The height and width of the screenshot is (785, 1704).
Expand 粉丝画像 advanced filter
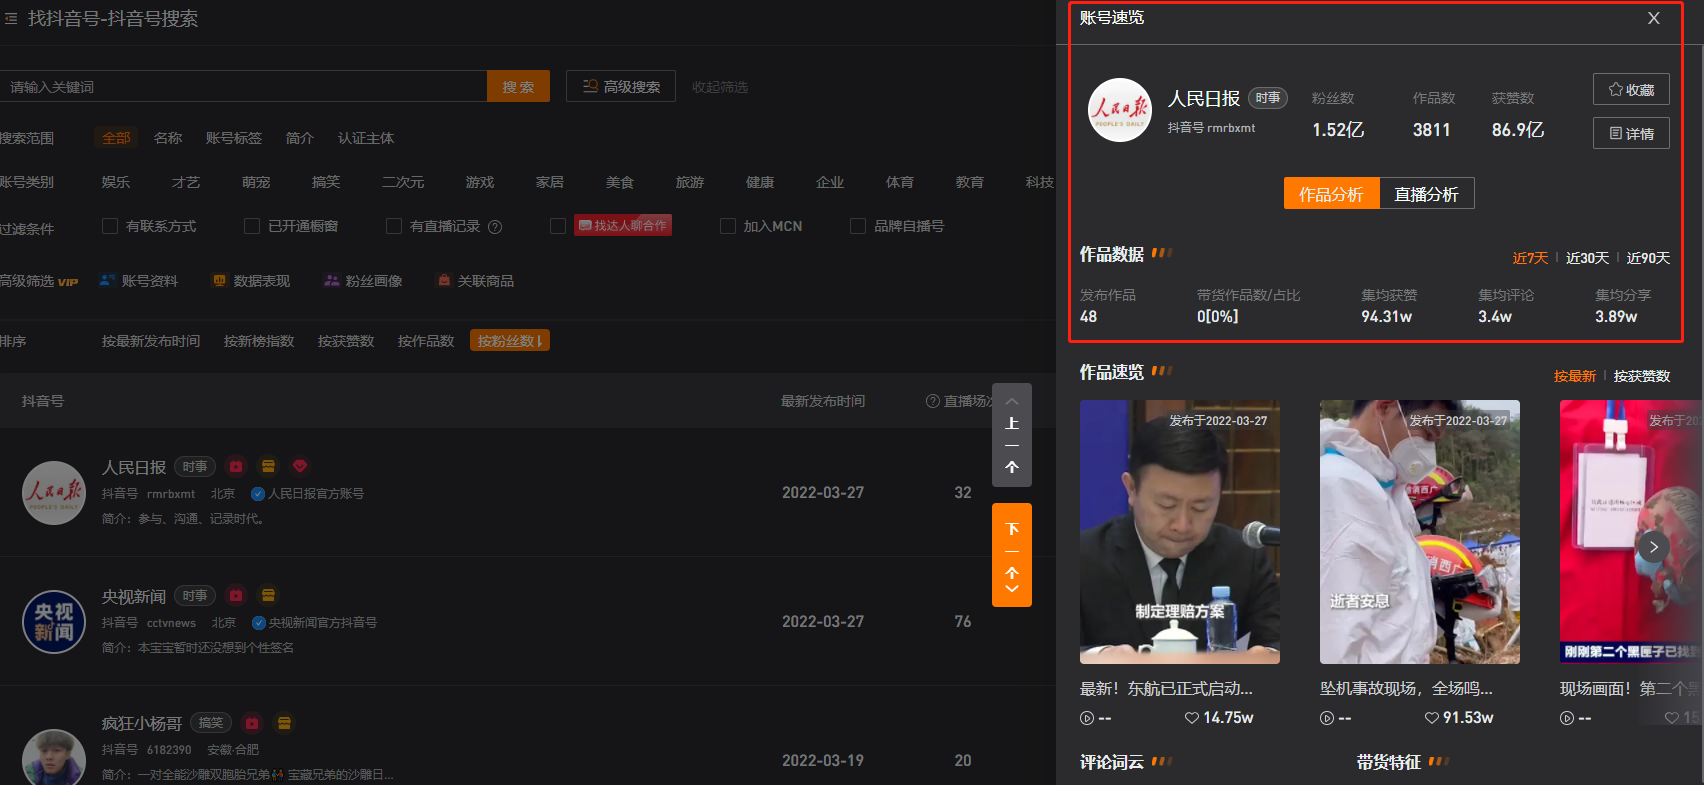tap(363, 281)
